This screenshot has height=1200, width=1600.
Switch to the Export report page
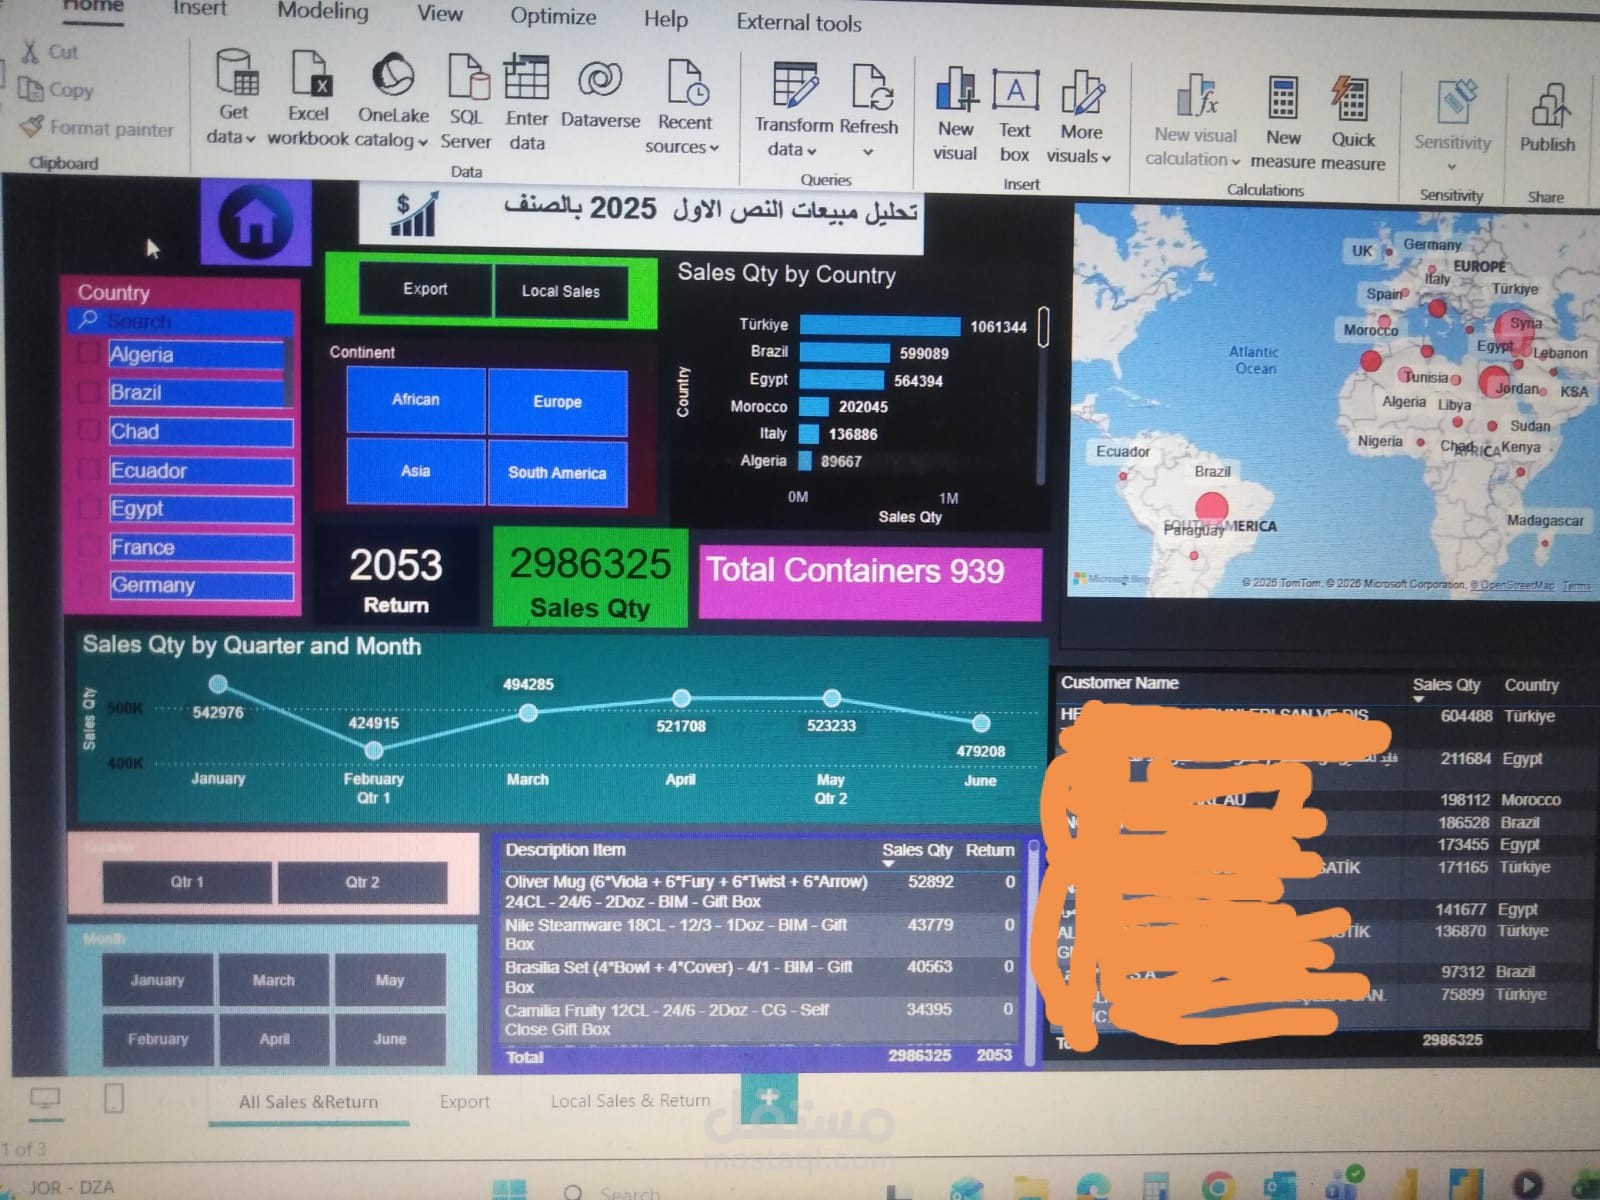pyautogui.click(x=465, y=1101)
